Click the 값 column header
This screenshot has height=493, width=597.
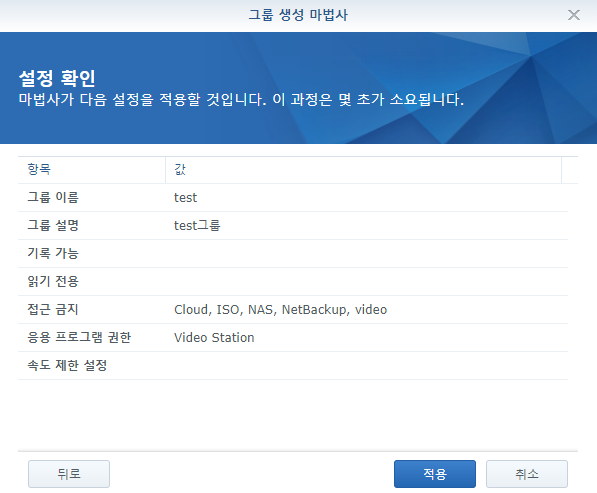(x=363, y=169)
